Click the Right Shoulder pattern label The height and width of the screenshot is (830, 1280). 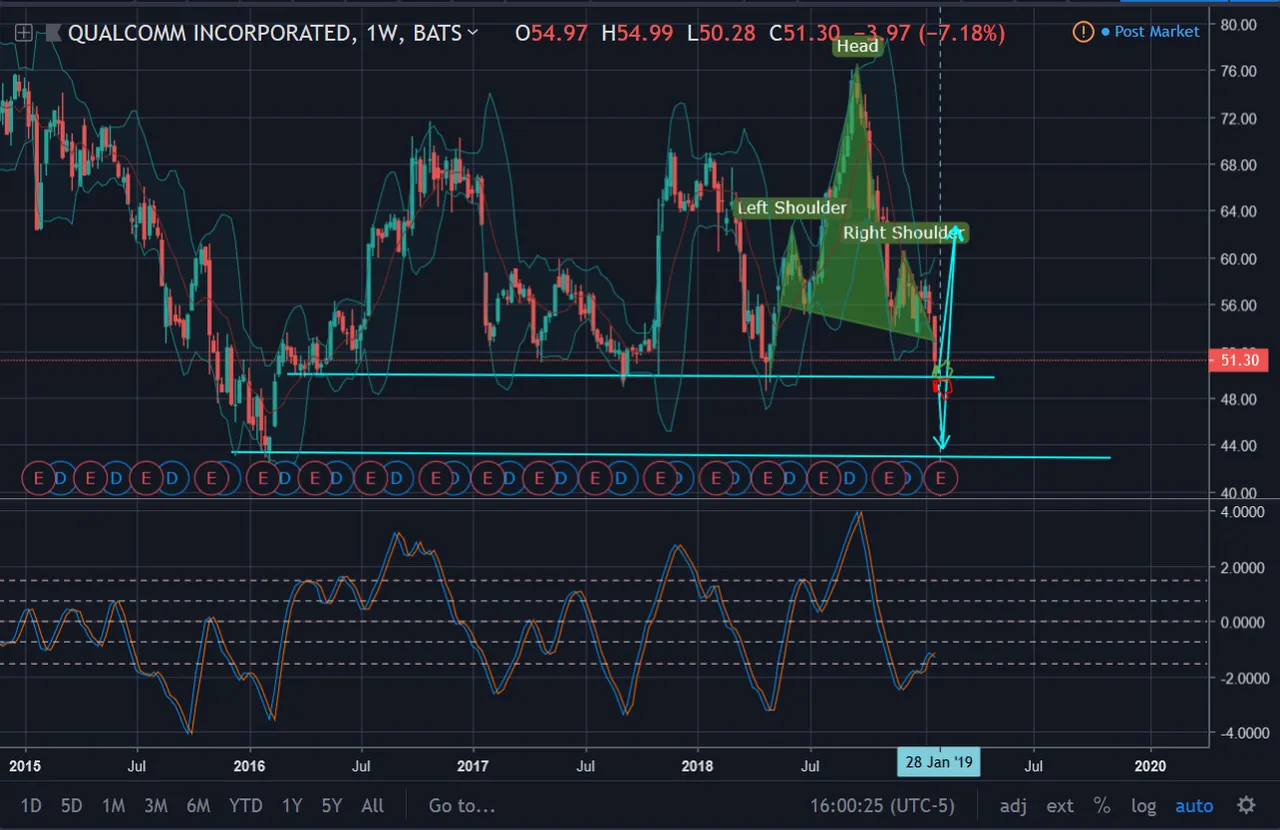[903, 233]
